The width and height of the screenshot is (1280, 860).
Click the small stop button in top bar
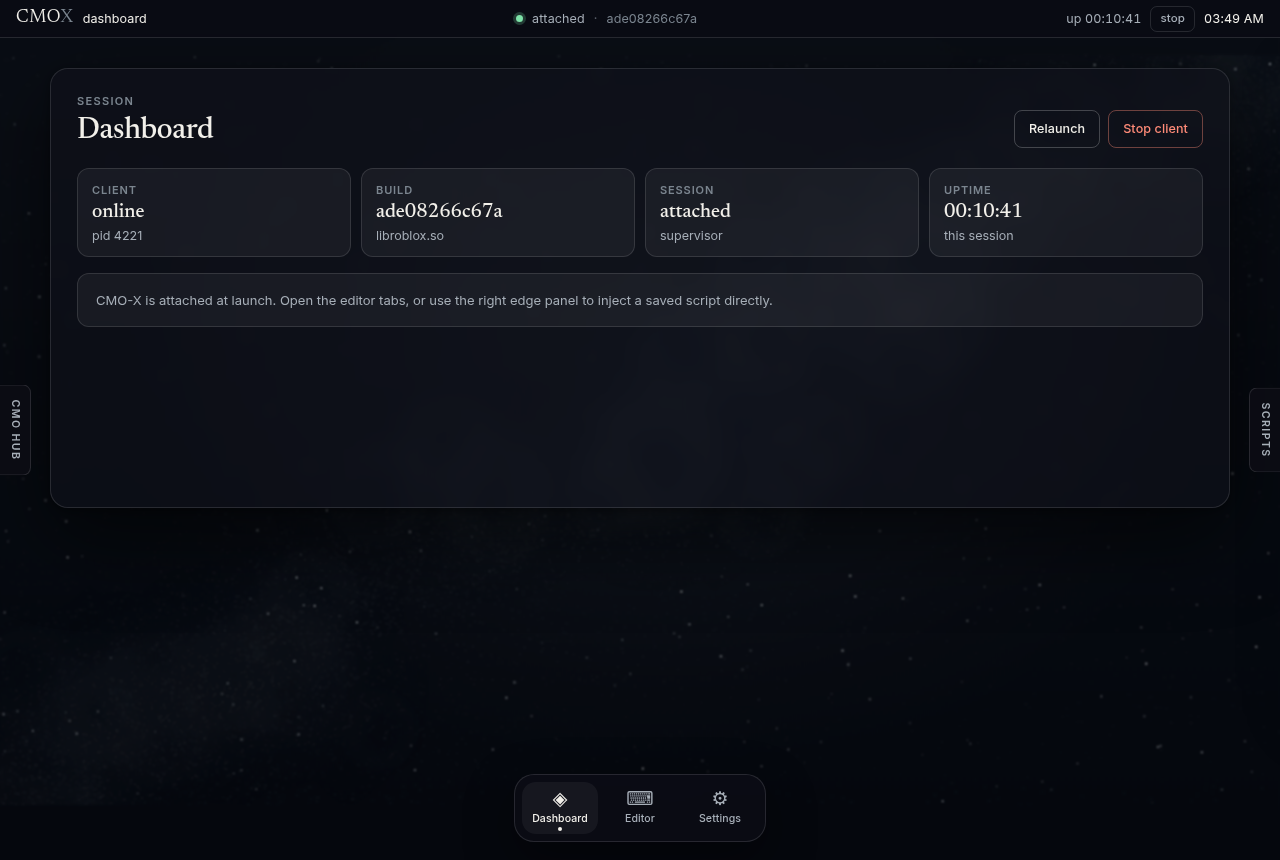(1172, 18)
